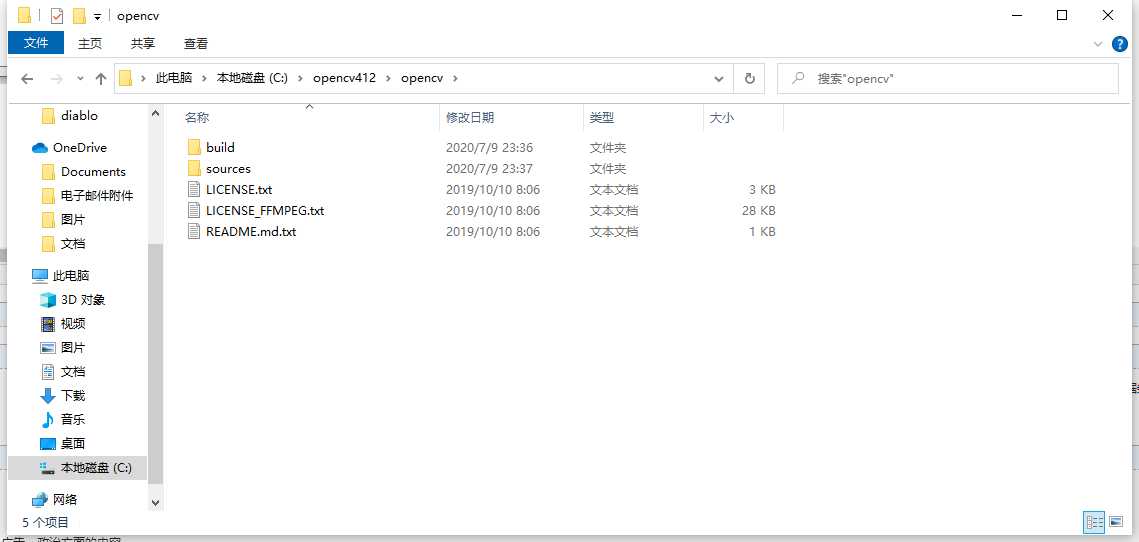Open the 文件 menu tab
The height and width of the screenshot is (542, 1139).
36,44
